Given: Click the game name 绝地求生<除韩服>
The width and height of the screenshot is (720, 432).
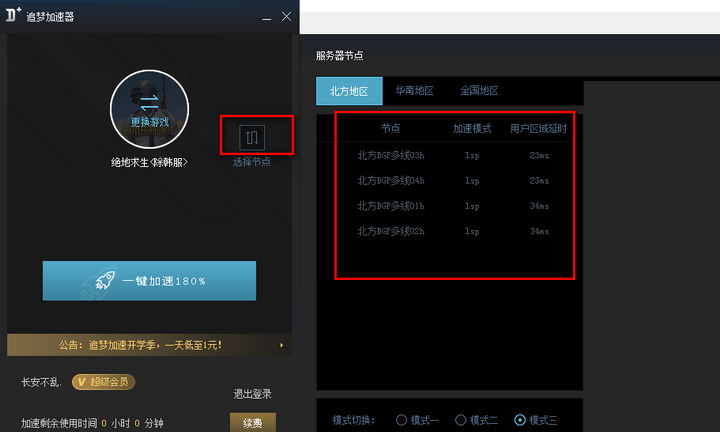Looking at the screenshot, I should [x=149, y=162].
